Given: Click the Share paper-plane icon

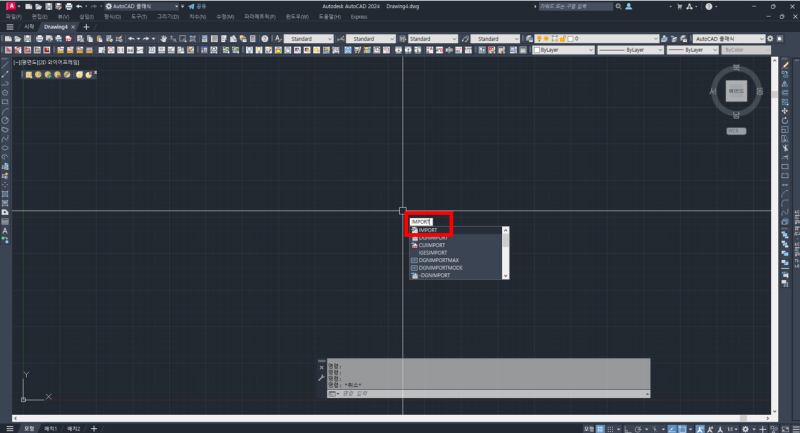Looking at the screenshot, I should tap(191, 7).
